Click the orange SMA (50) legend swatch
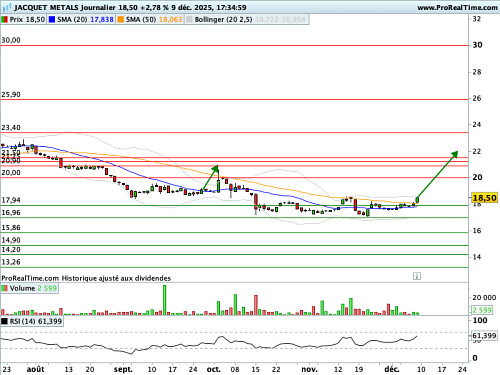 120,20
